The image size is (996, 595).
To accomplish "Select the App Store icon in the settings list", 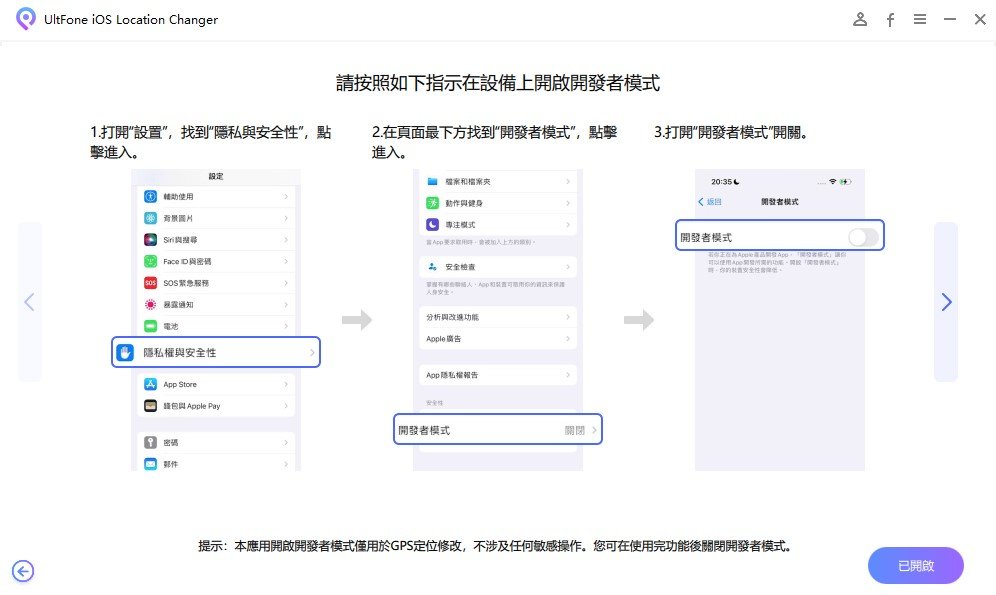I will pos(150,384).
